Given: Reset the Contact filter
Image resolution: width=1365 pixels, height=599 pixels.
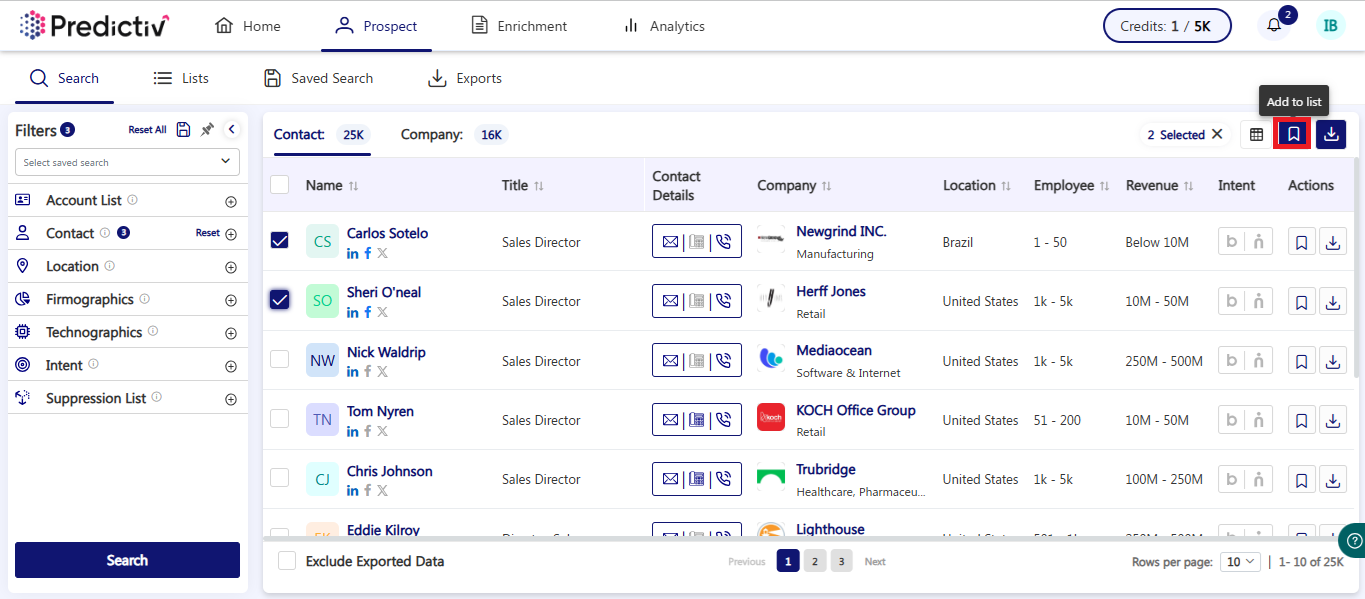Looking at the screenshot, I should click(x=208, y=233).
